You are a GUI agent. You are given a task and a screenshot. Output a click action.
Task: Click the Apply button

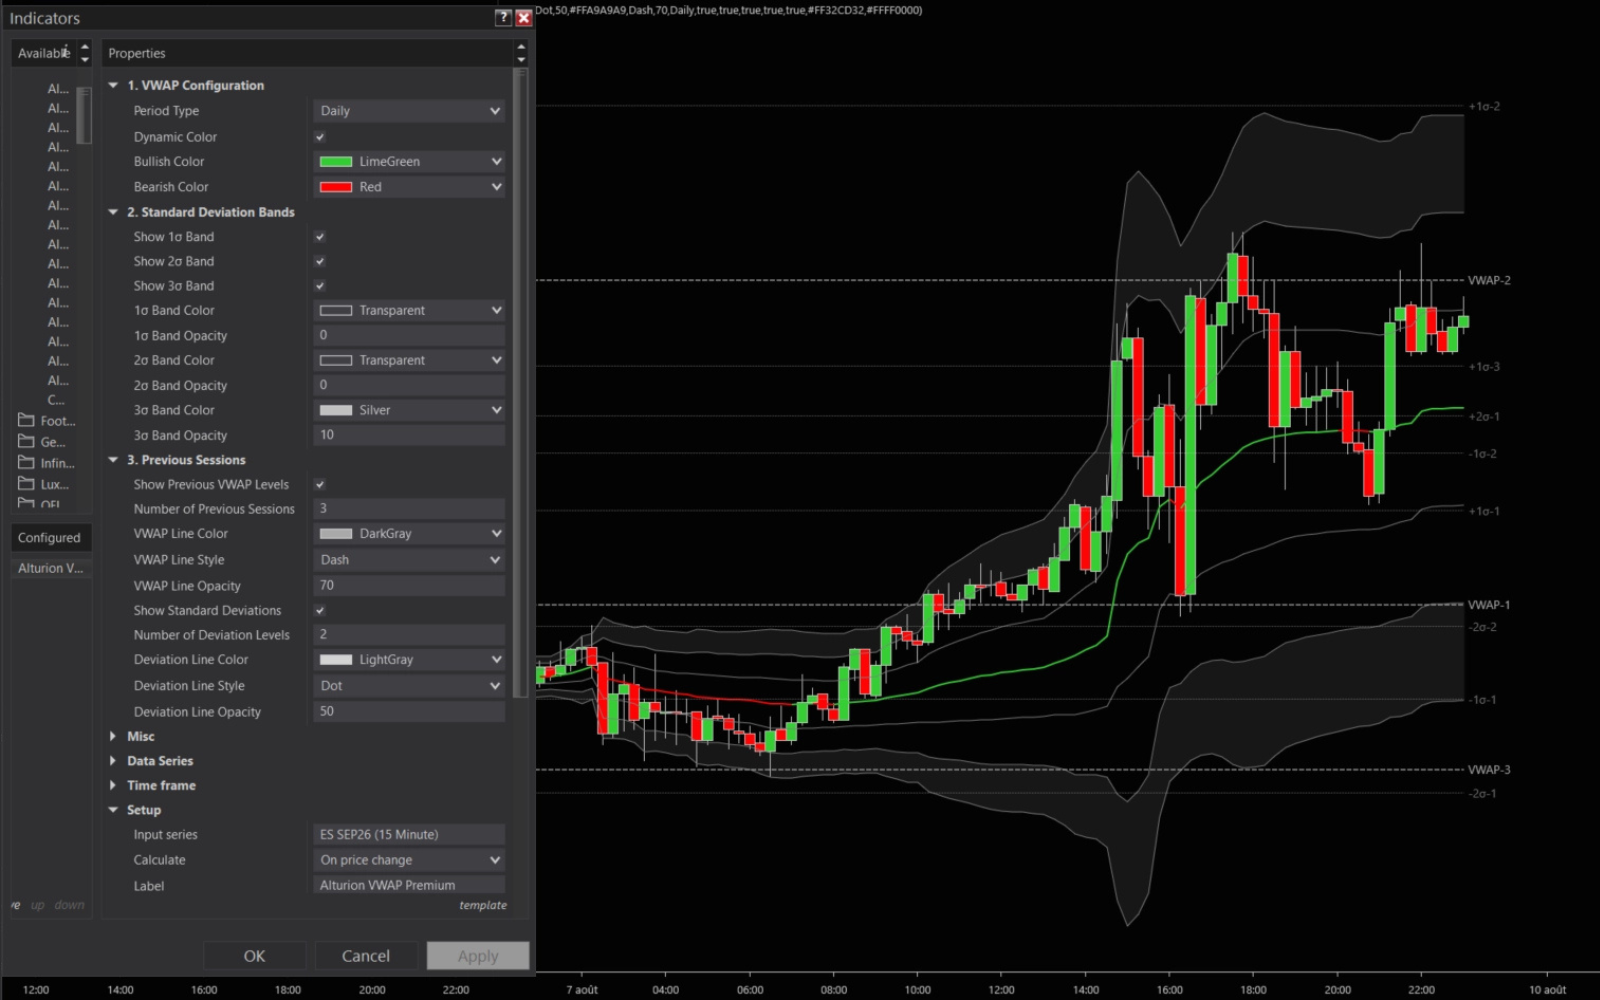[x=478, y=956]
